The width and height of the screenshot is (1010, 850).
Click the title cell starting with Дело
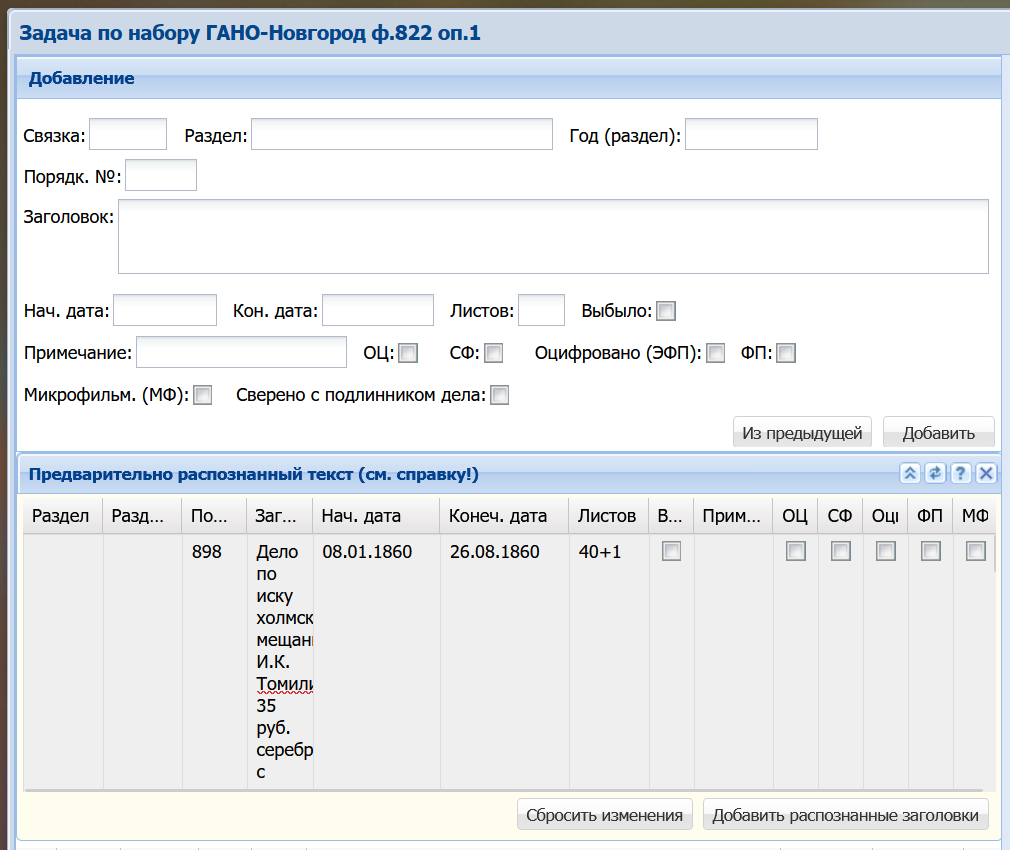281,661
